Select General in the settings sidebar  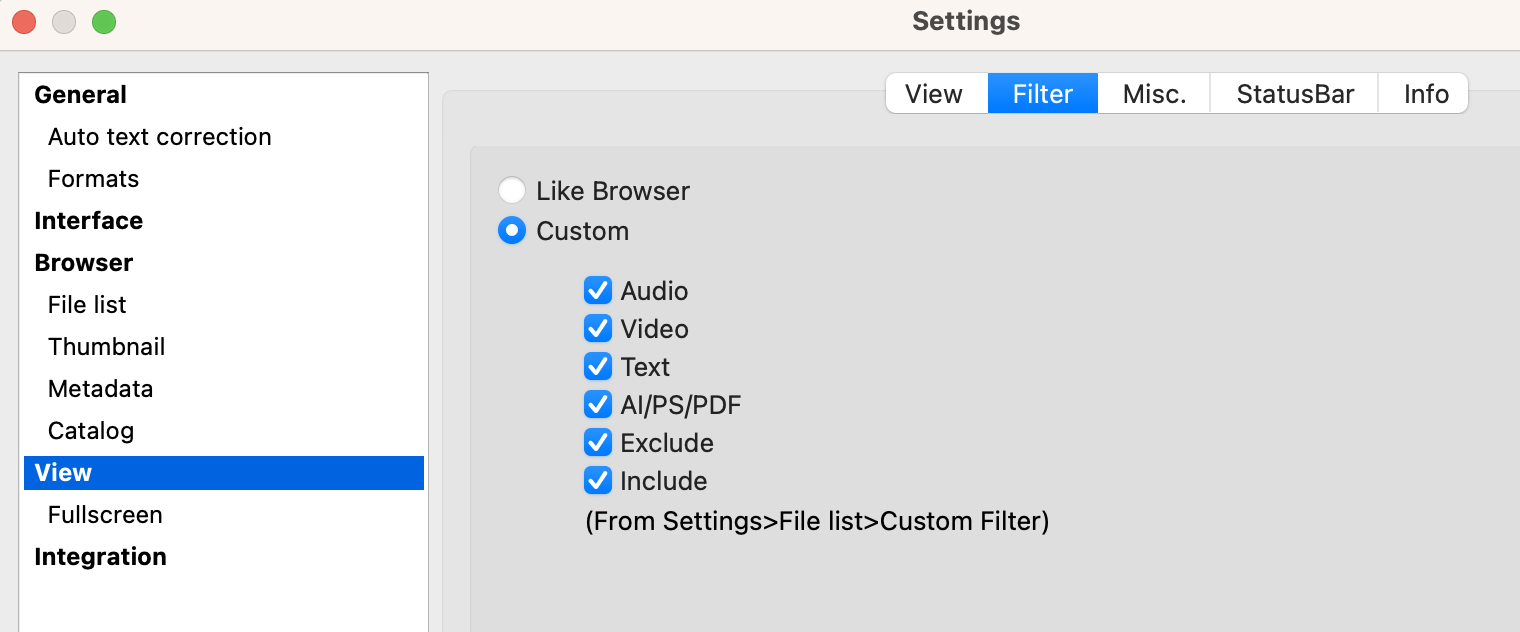(81, 95)
